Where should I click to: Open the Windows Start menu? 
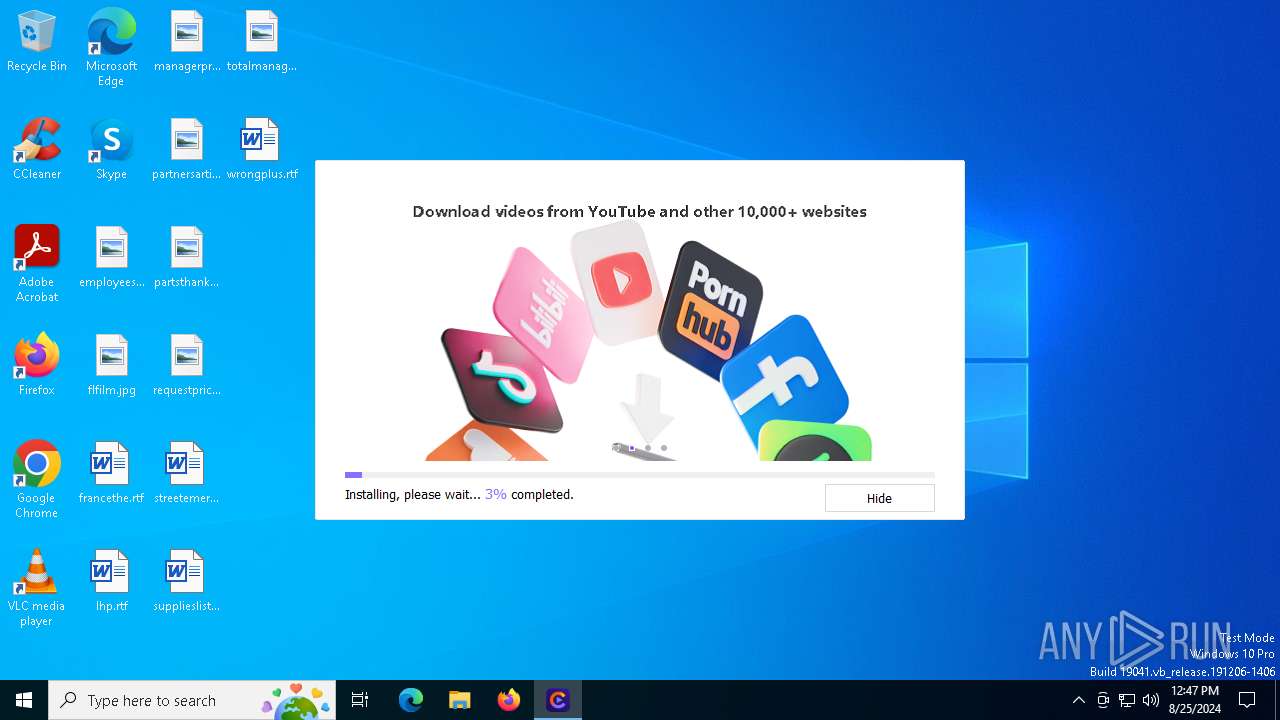[x=24, y=700]
